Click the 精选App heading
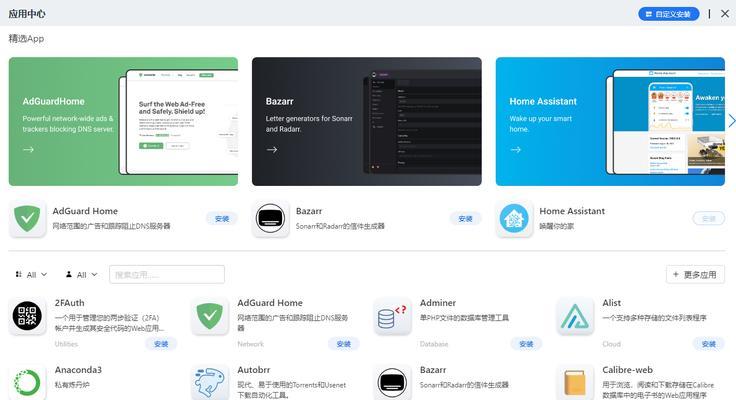736x400 pixels. [x=26, y=38]
